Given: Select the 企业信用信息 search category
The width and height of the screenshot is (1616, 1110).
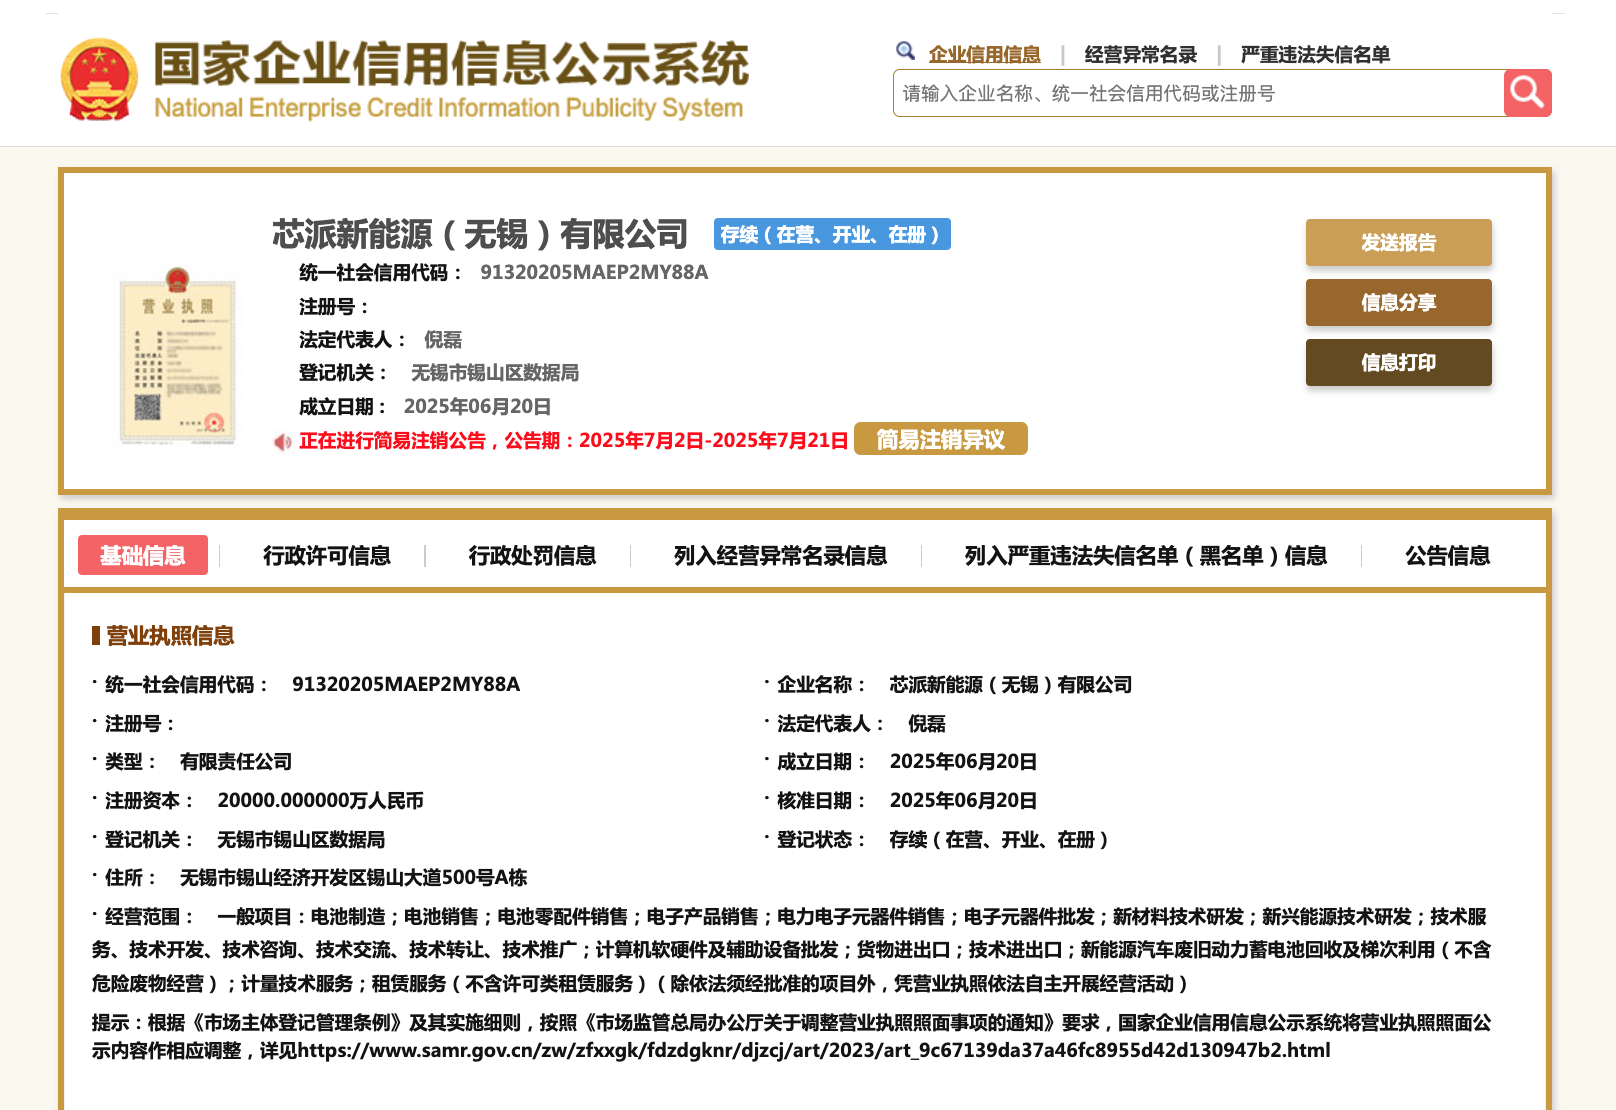Looking at the screenshot, I should click(x=984, y=54).
